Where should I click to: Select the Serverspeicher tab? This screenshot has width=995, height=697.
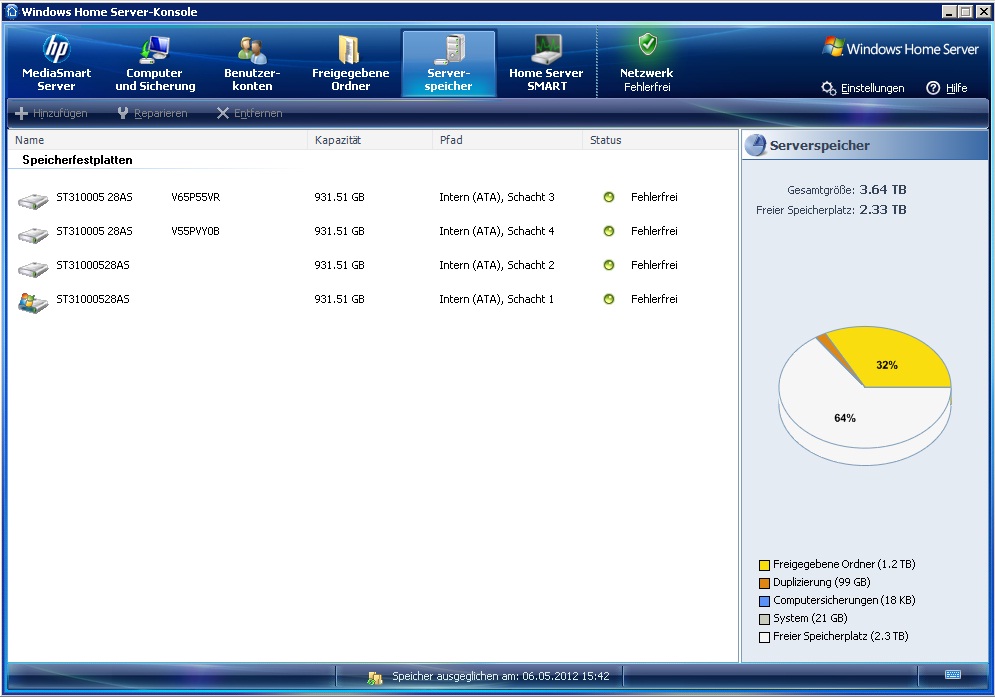pyautogui.click(x=448, y=63)
